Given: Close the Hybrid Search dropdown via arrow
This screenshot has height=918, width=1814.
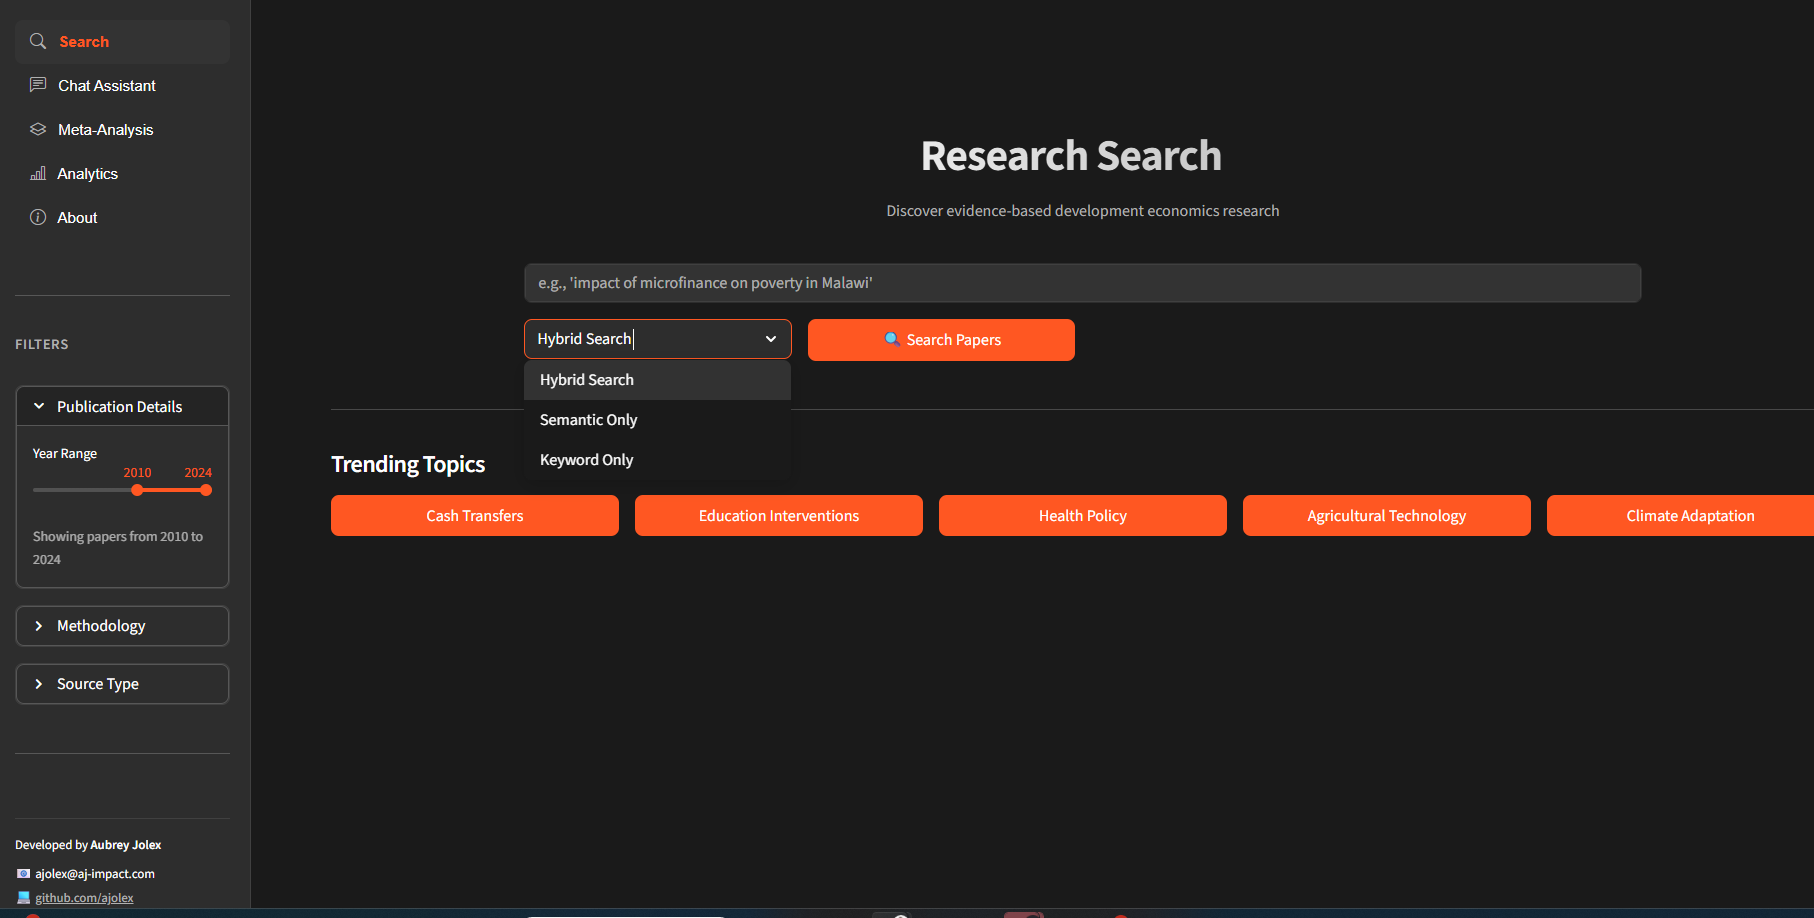Looking at the screenshot, I should pyautogui.click(x=771, y=339).
